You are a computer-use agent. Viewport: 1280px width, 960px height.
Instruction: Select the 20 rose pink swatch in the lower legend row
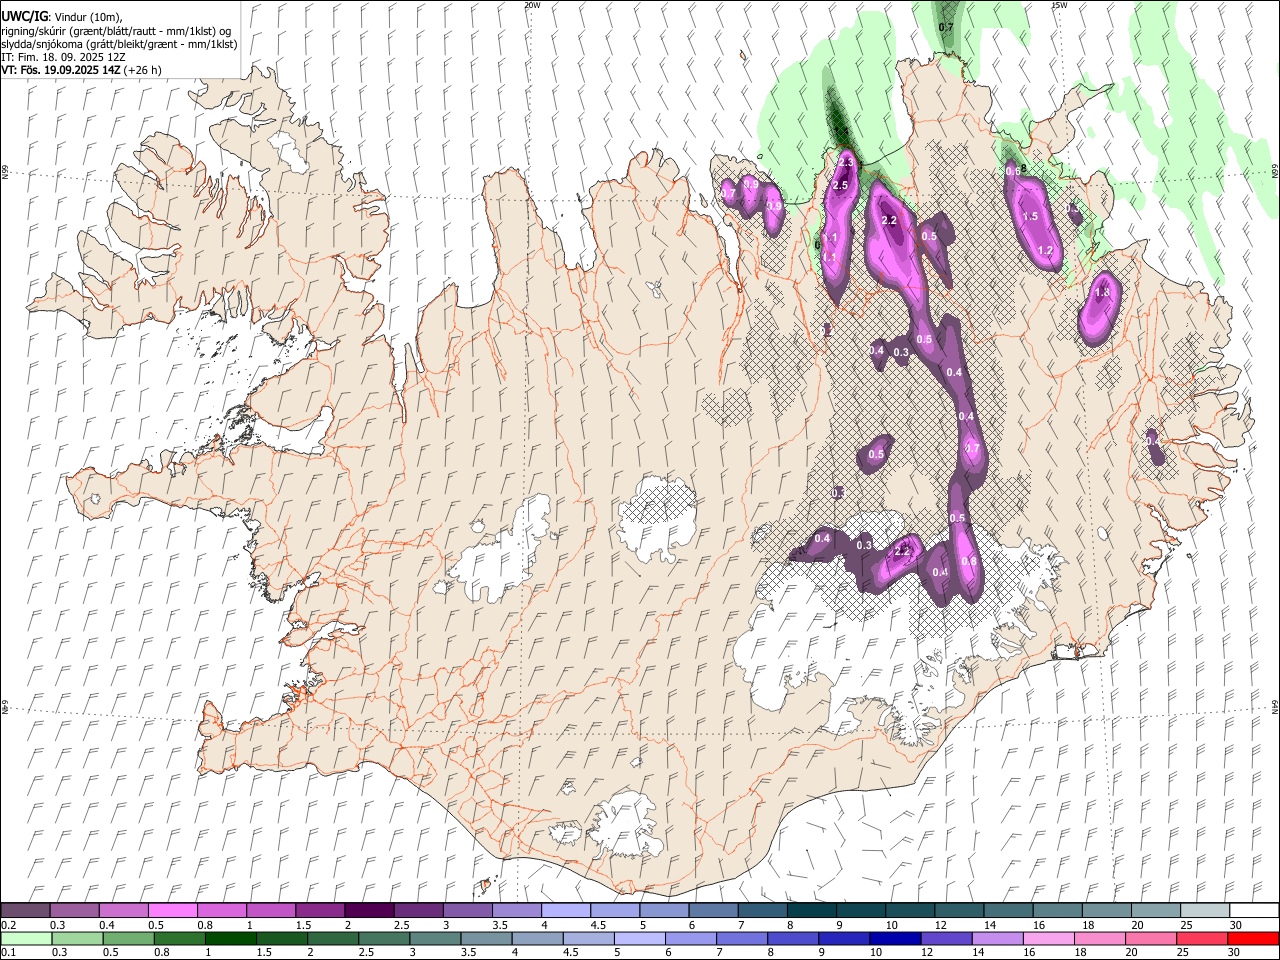[x=1149, y=938]
